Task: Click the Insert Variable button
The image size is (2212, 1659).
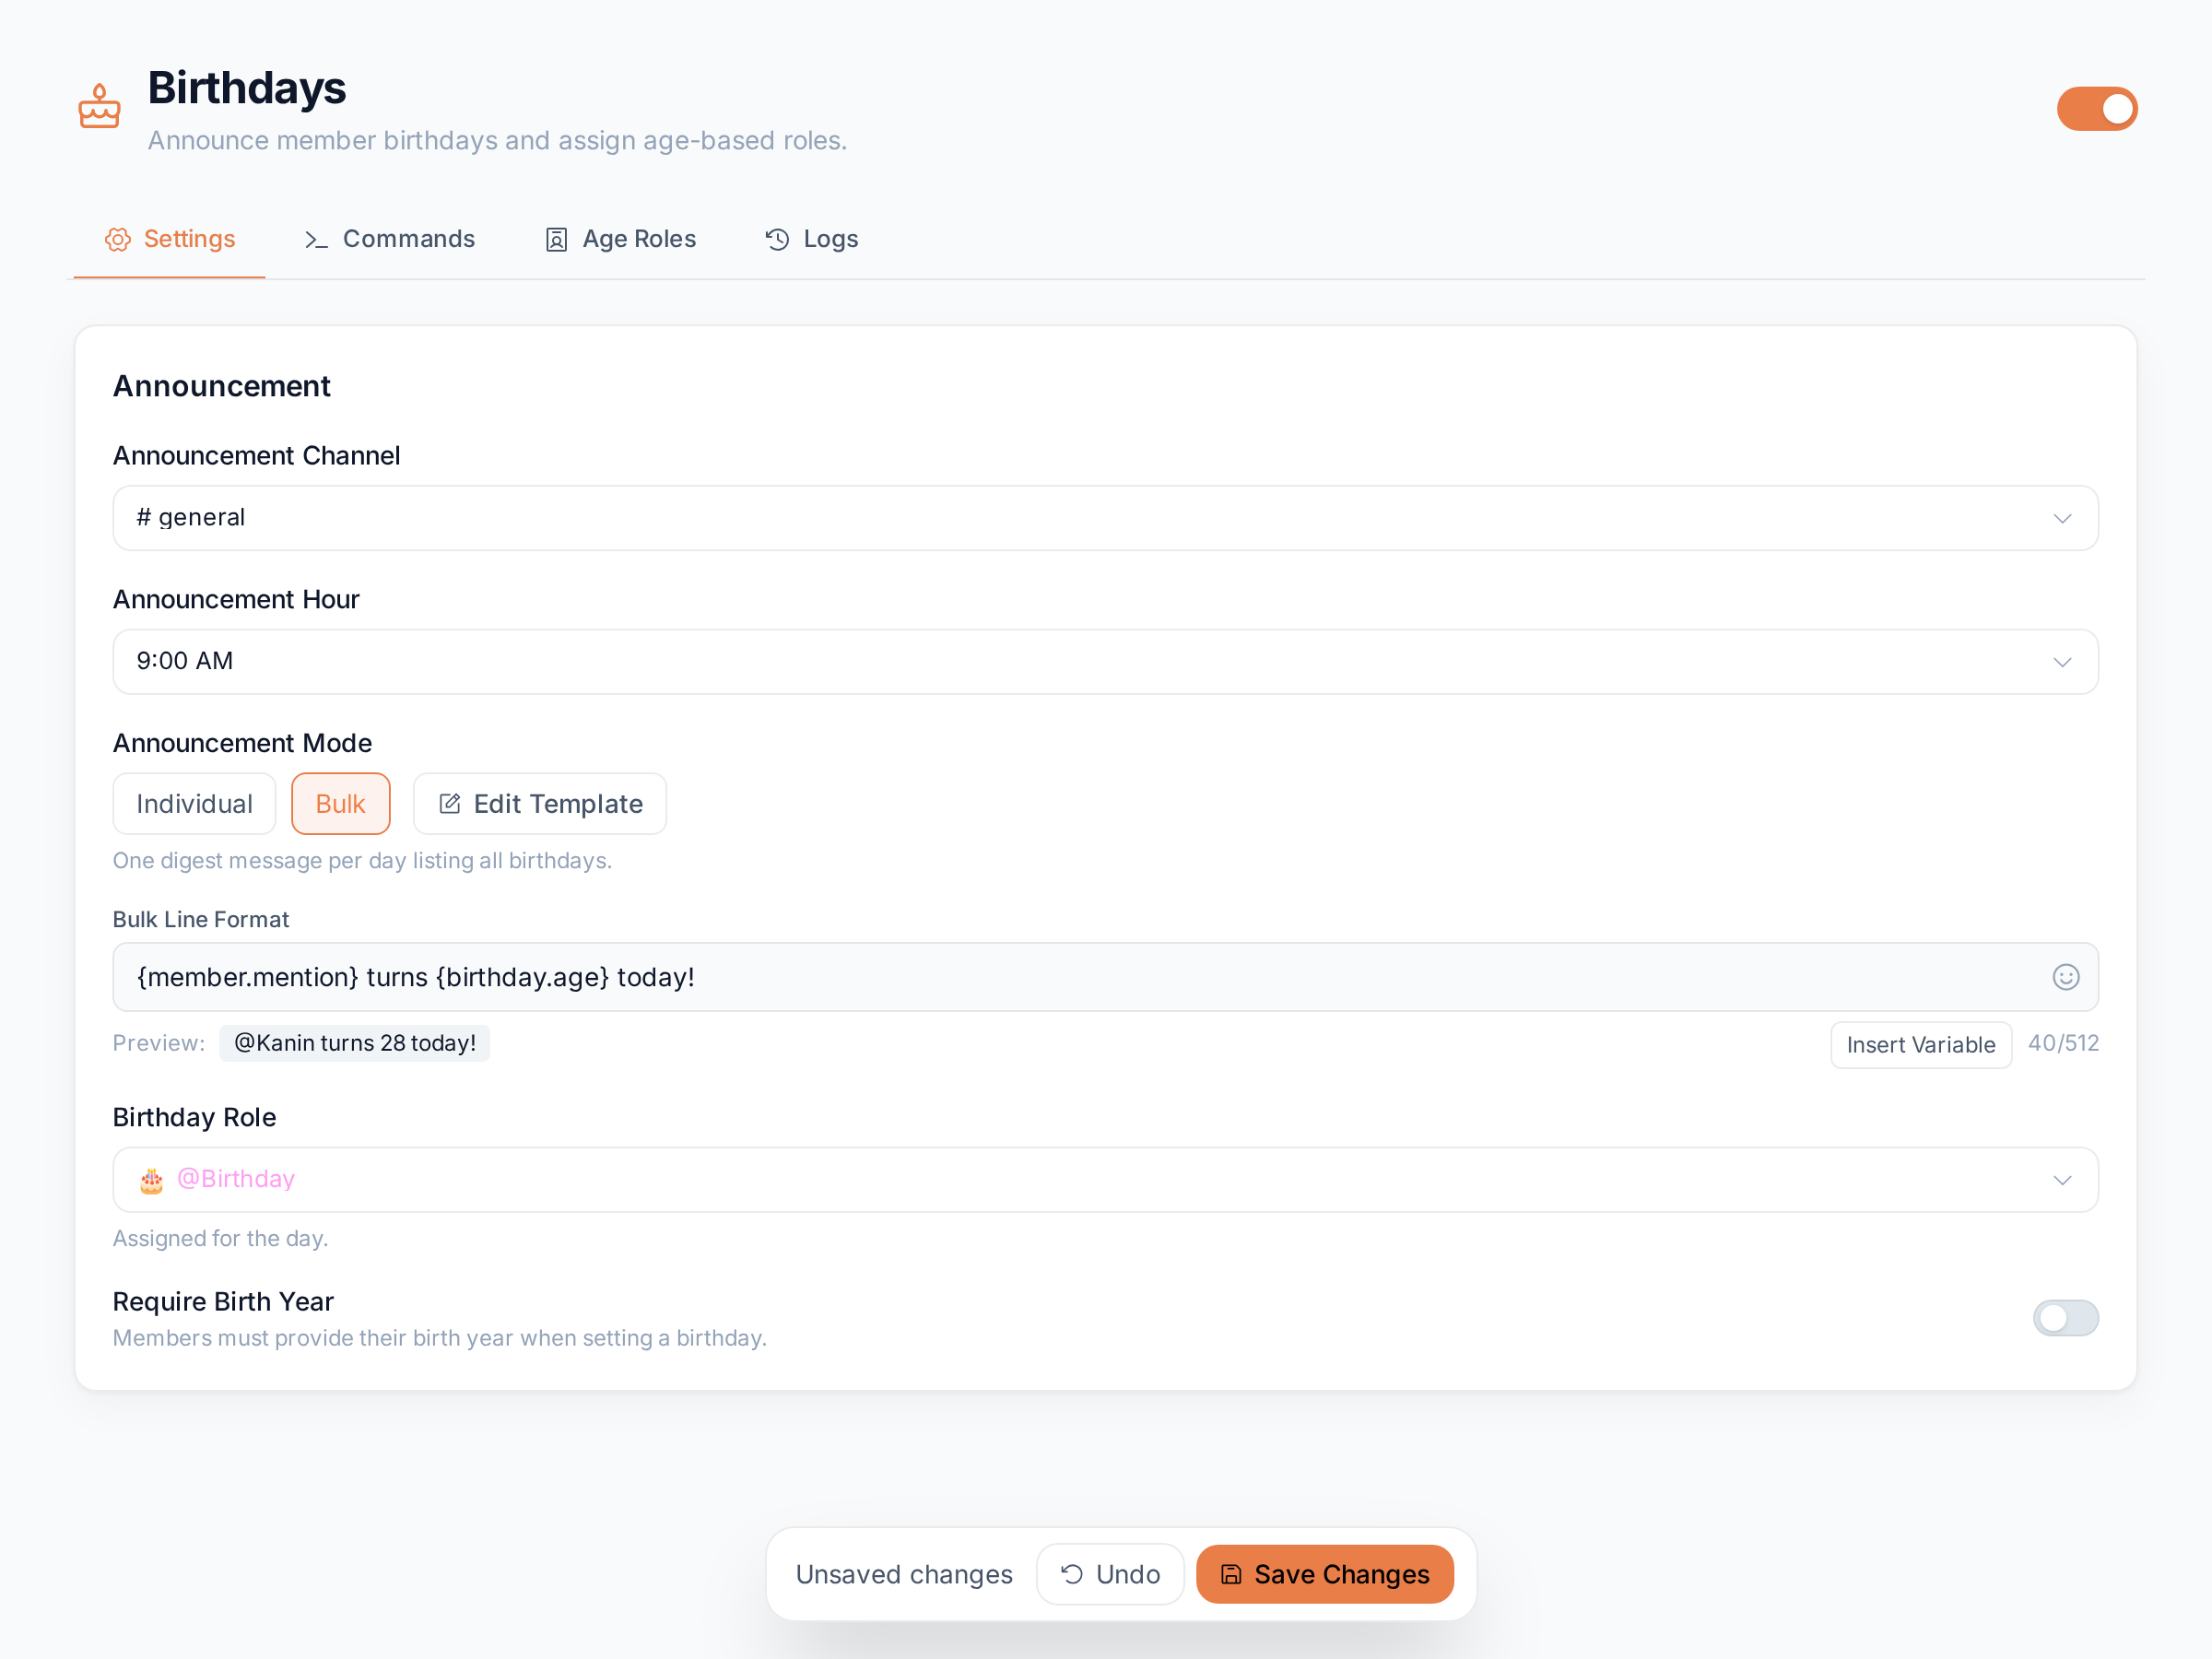Action: [x=1920, y=1045]
